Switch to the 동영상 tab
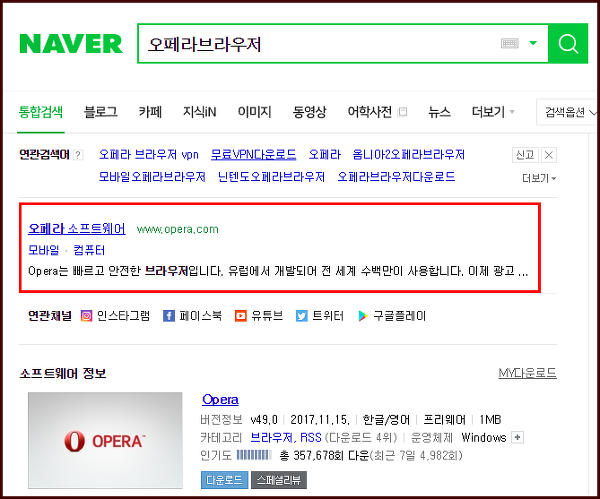Image resolution: width=600 pixels, height=499 pixels. click(x=309, y=112)
